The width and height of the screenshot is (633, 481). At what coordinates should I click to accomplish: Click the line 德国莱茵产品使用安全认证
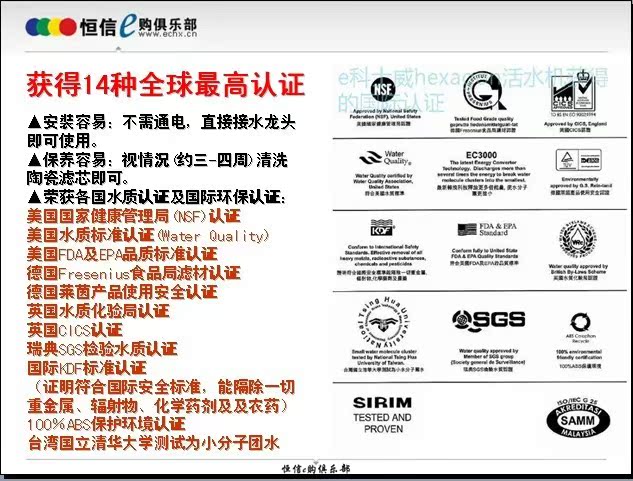[122, 292]
